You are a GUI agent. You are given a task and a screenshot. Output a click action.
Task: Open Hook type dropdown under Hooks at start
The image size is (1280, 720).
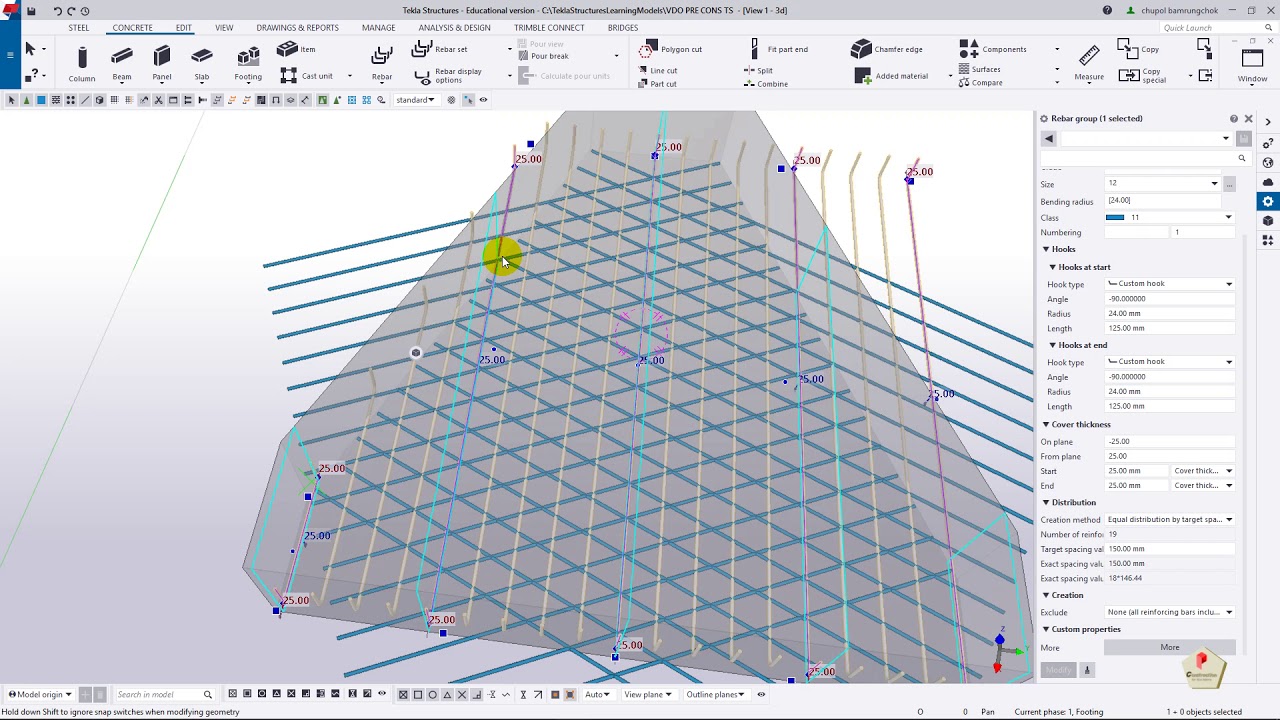click(1170, 284)
